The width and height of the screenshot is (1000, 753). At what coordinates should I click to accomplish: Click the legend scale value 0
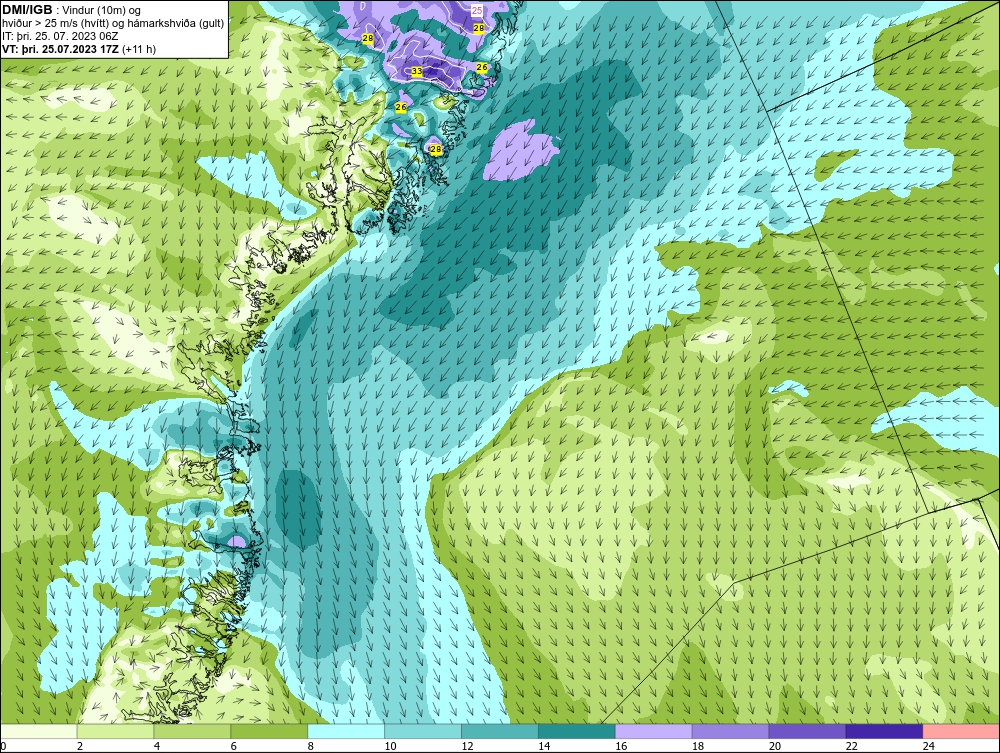point(4,746)
